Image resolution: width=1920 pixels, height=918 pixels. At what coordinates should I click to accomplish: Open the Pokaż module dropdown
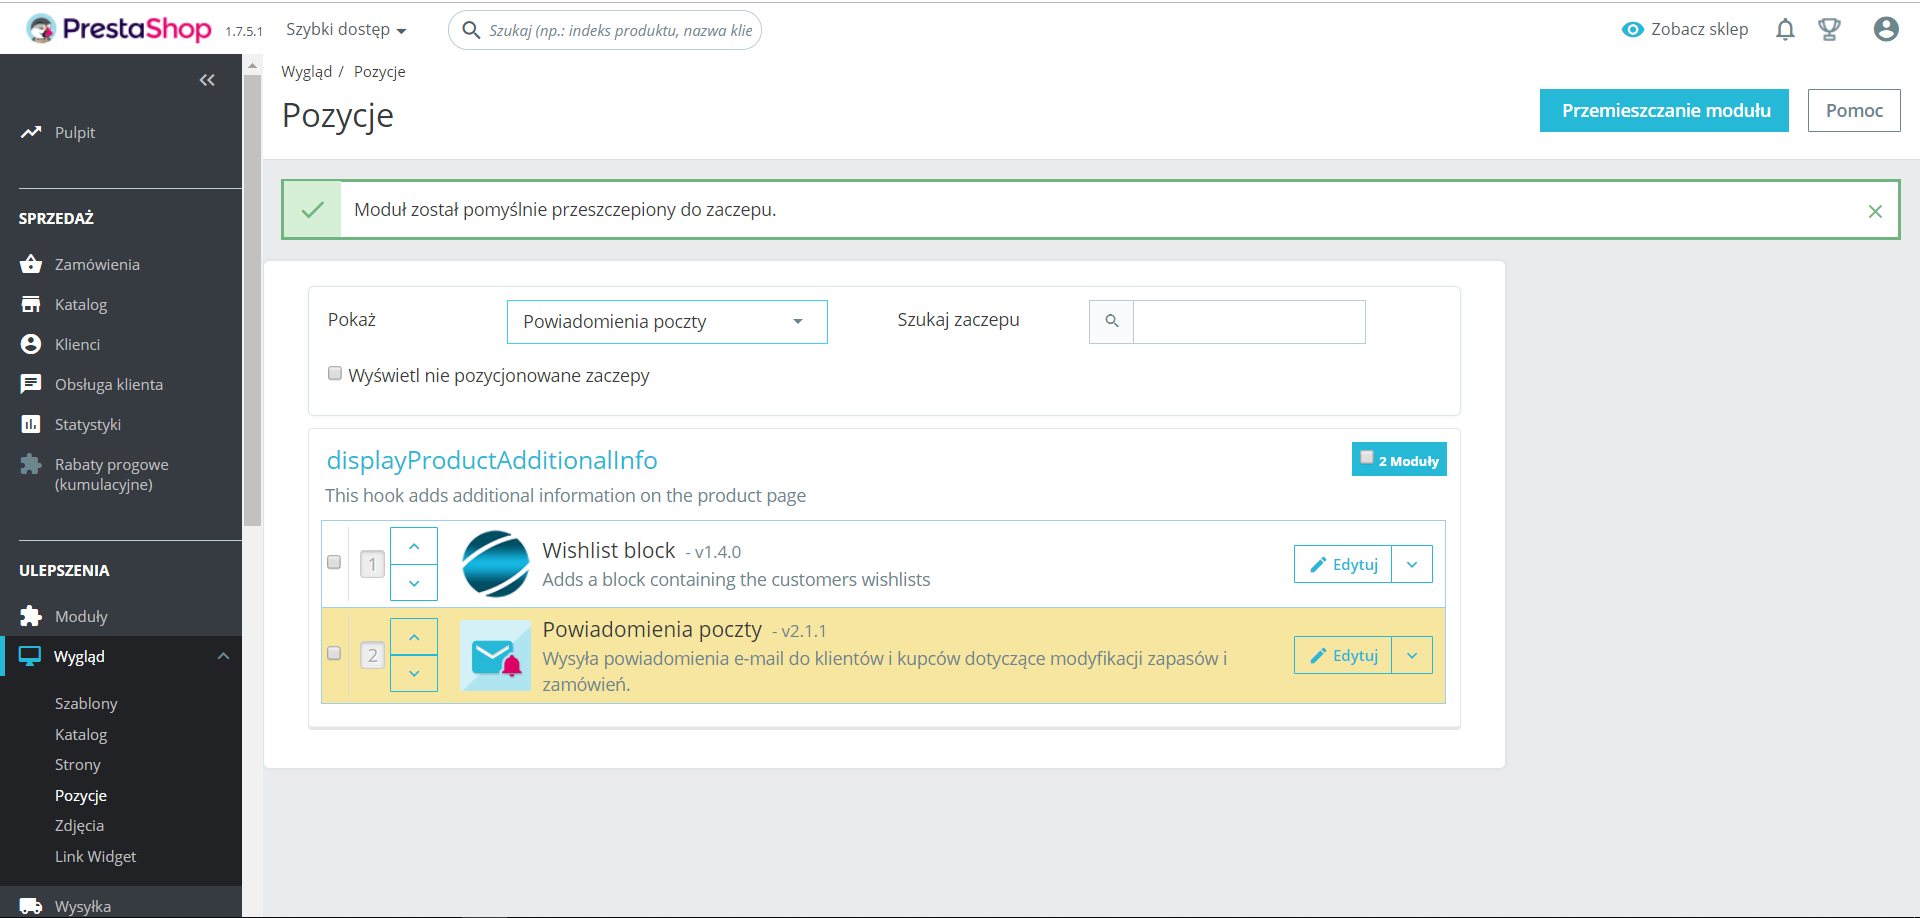(x=667, y=322)
